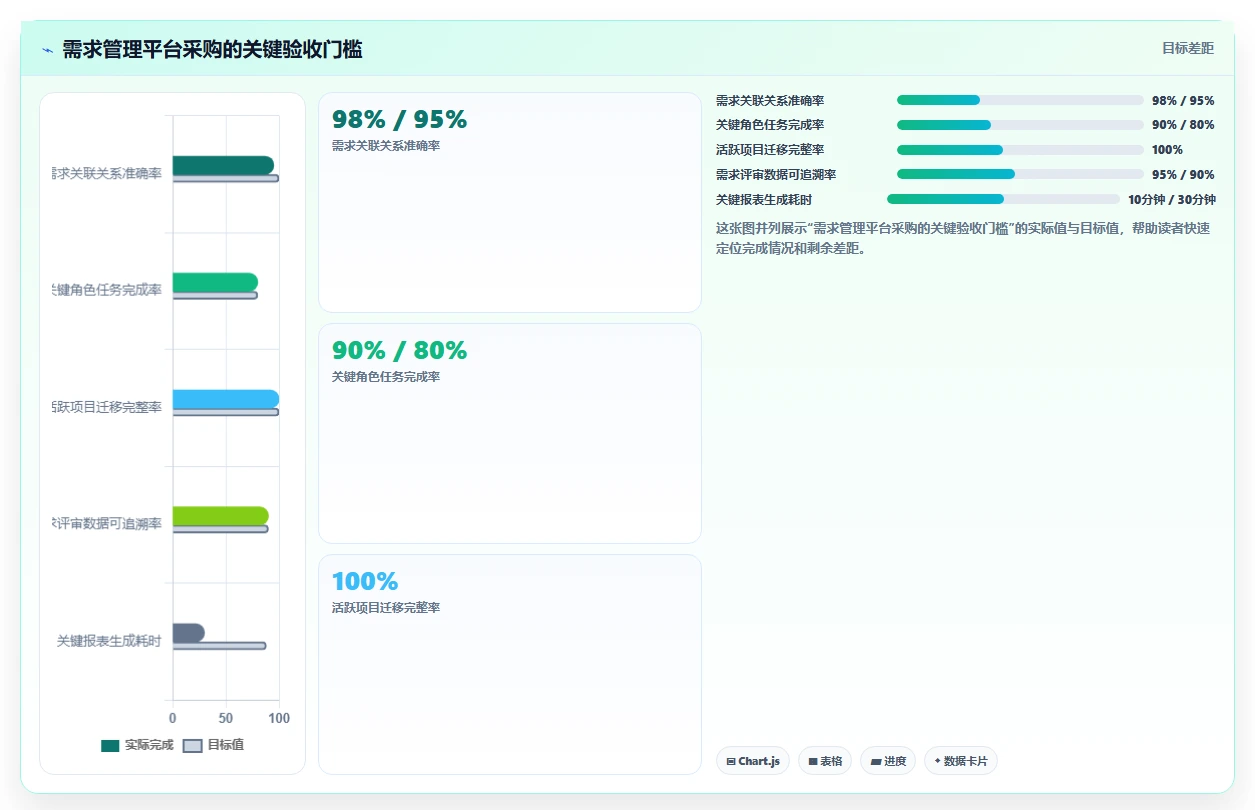Click 90% / 80% value in progress list

tap(1183, 125)
